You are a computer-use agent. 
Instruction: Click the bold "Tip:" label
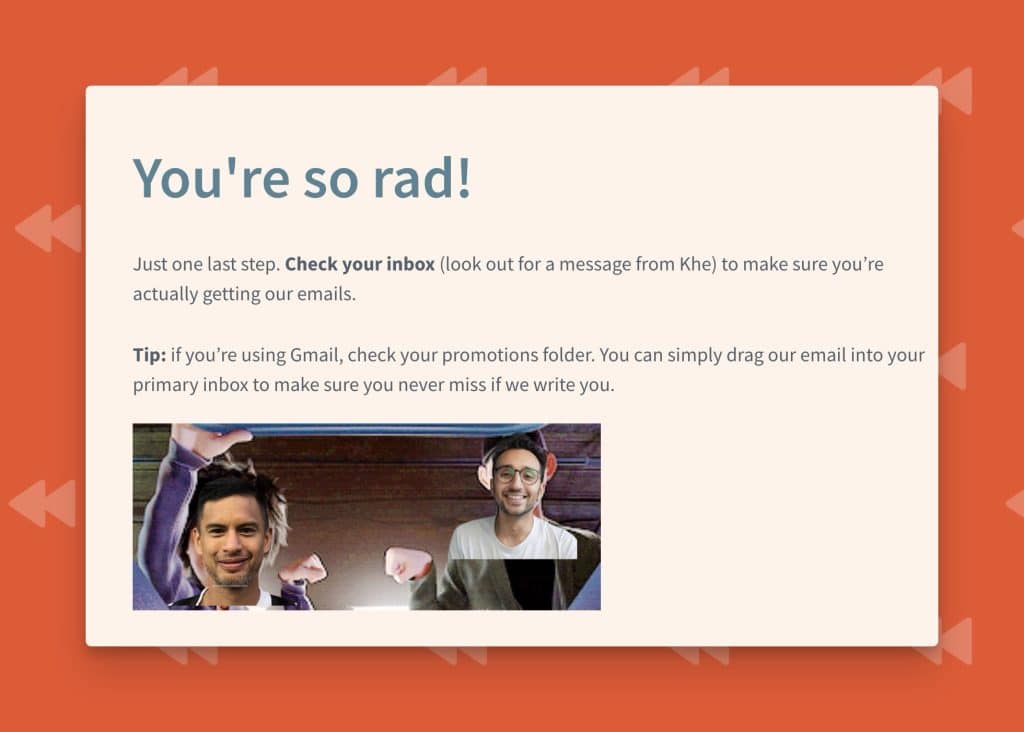[149, 355]
